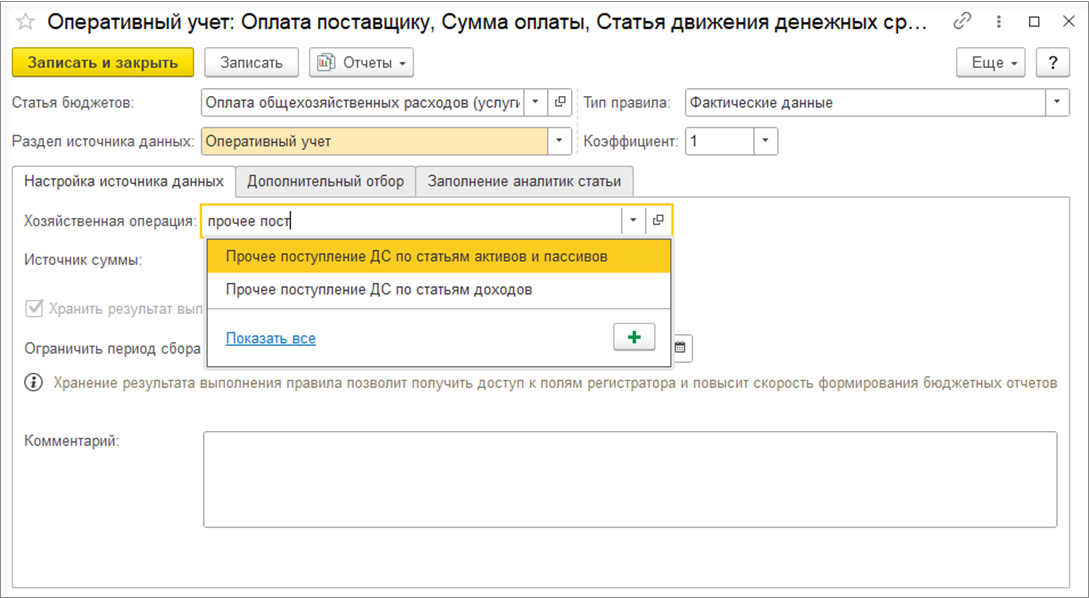1089x598 pixels.
Task: Click the help question mark button
Action: click(1052, 62)
